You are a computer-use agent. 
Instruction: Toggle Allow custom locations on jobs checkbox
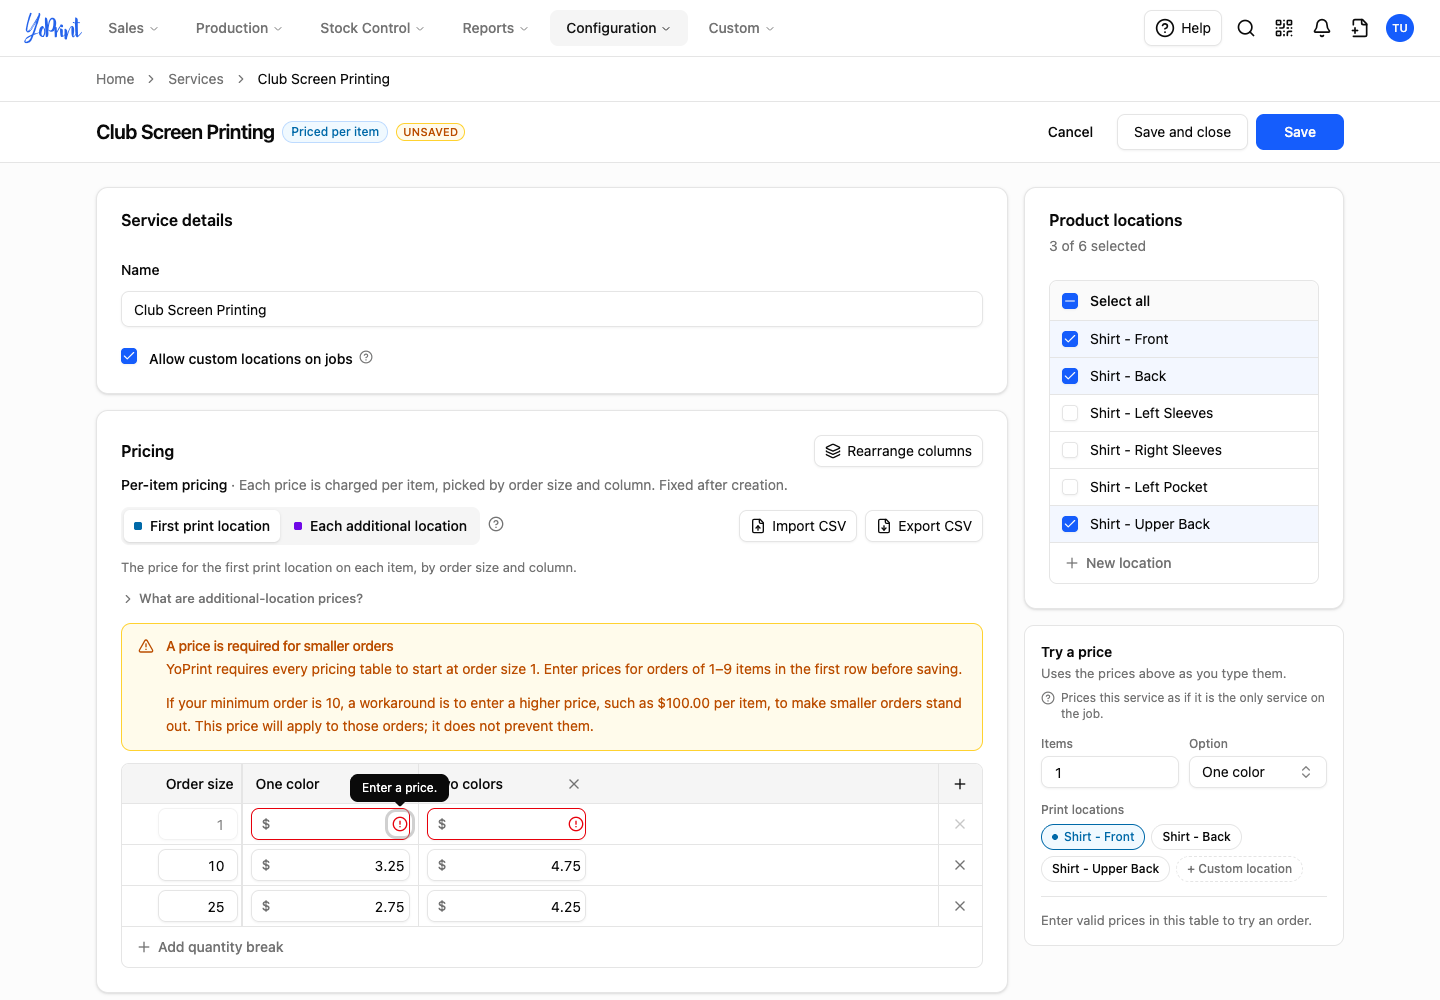[x=129, y=356]
